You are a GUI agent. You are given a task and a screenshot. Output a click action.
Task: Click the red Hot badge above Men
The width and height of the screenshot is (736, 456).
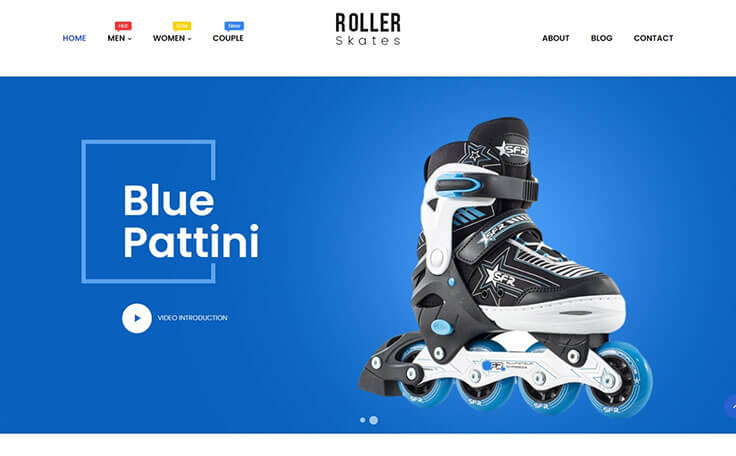coord(123,26)
